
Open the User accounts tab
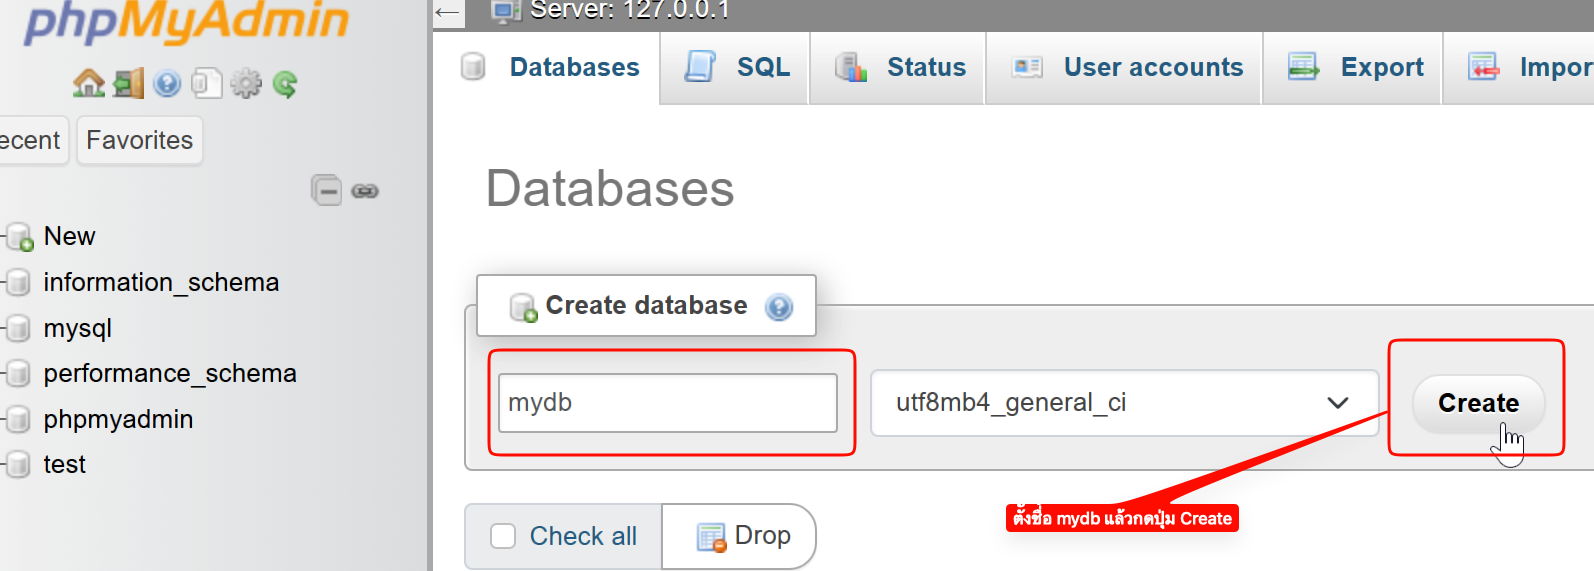point(1126,67)
